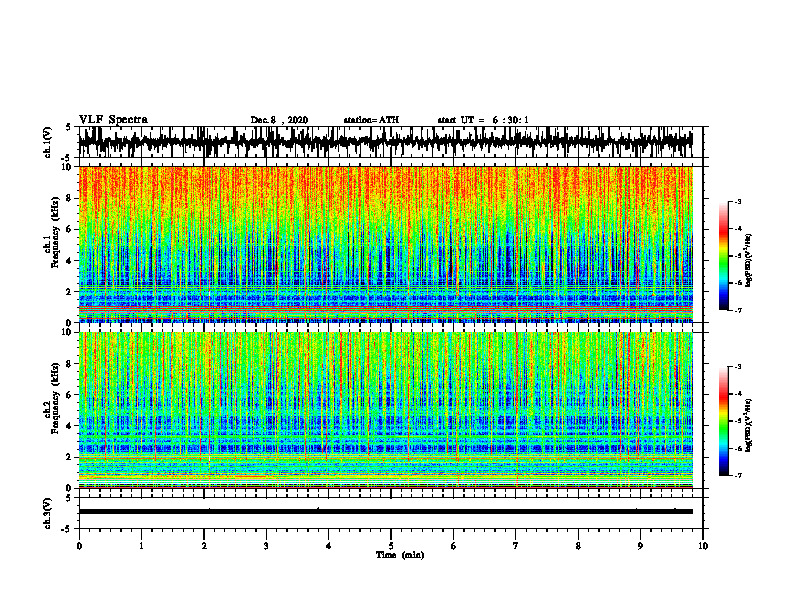Click the "10" tick on the time axis
792x612 pixels.
[703, 546]
